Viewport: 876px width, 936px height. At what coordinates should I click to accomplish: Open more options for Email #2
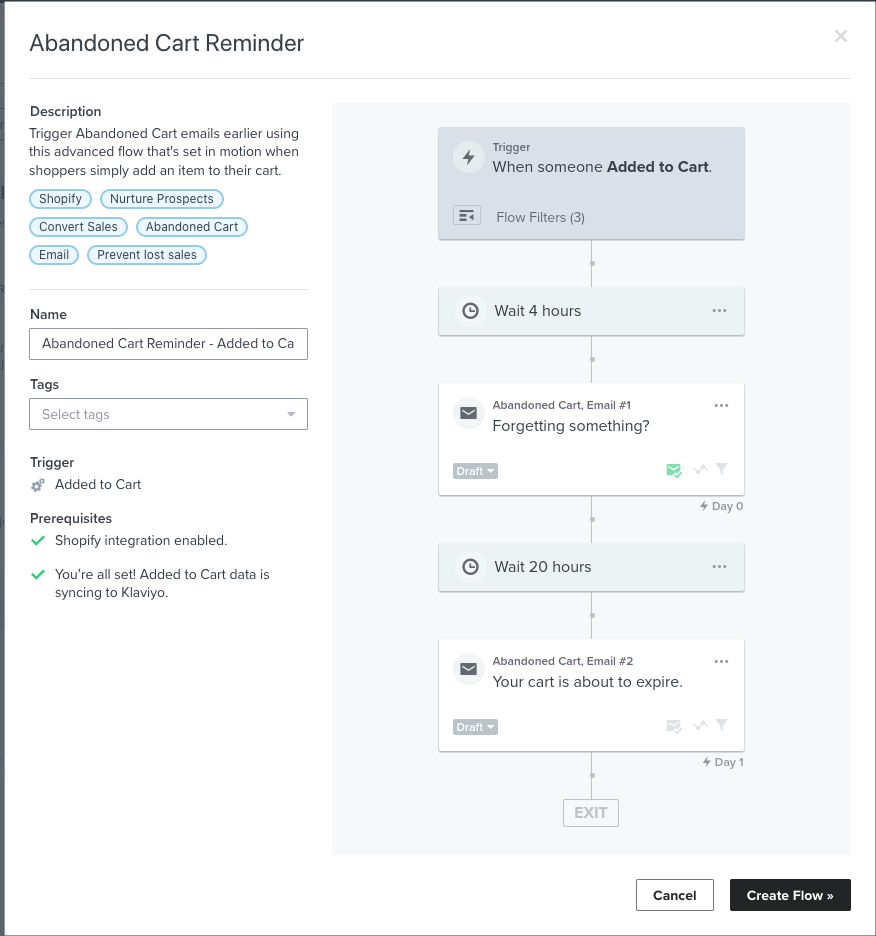[x=721, y=661]
